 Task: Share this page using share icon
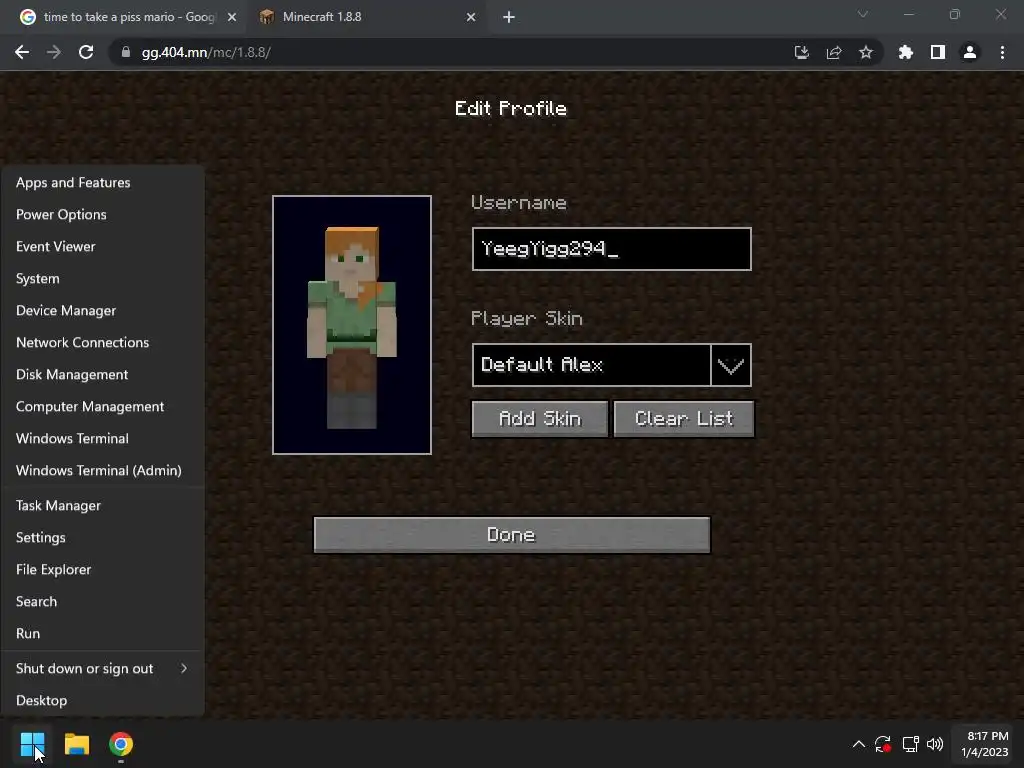point(834,52)
